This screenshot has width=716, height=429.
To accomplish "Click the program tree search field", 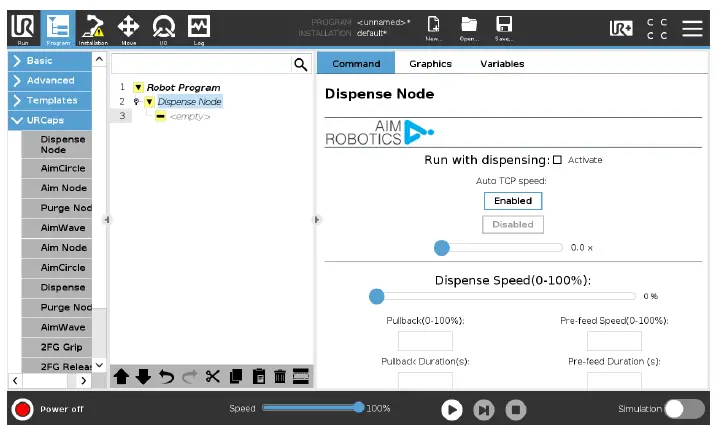I will pyautogui.click(x=201, y=64).
